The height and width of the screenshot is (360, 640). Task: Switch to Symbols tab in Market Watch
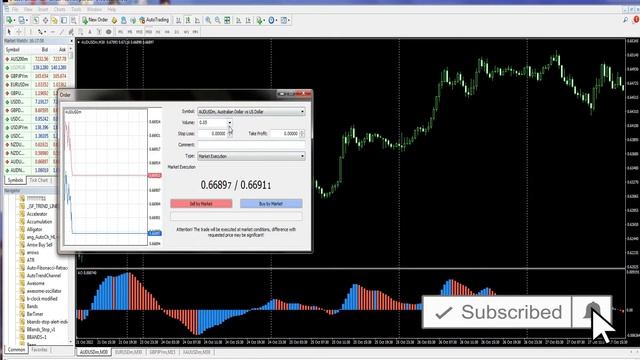click(x=15, y=180)
